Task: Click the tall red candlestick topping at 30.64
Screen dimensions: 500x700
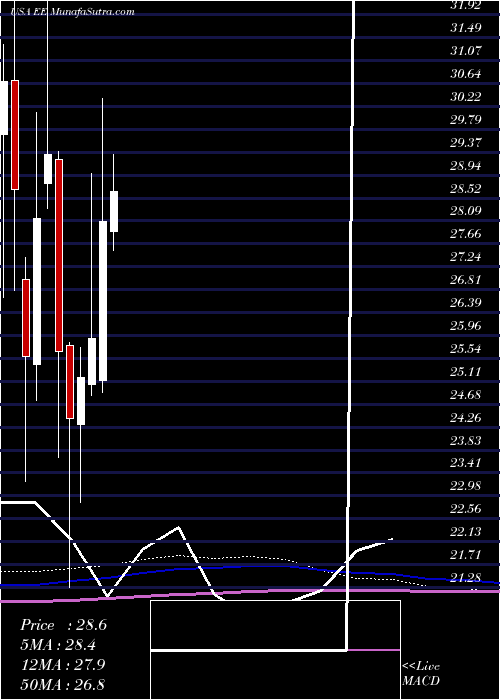Action: 15,135
